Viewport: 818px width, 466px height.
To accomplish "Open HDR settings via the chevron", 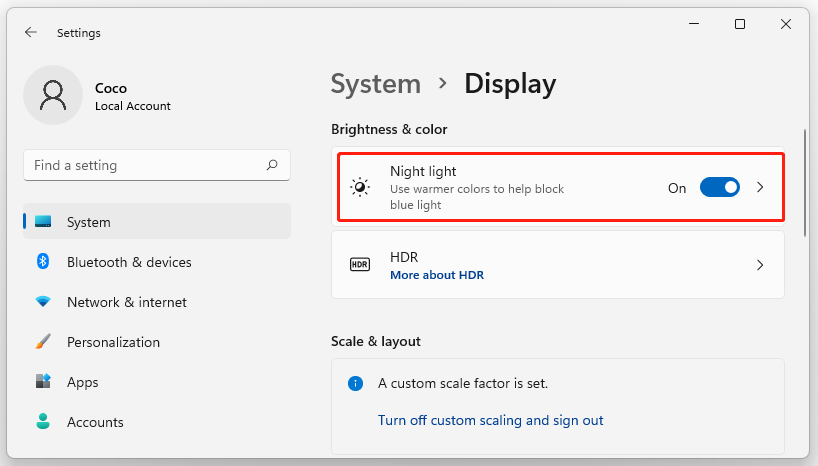I will point(760,265).
